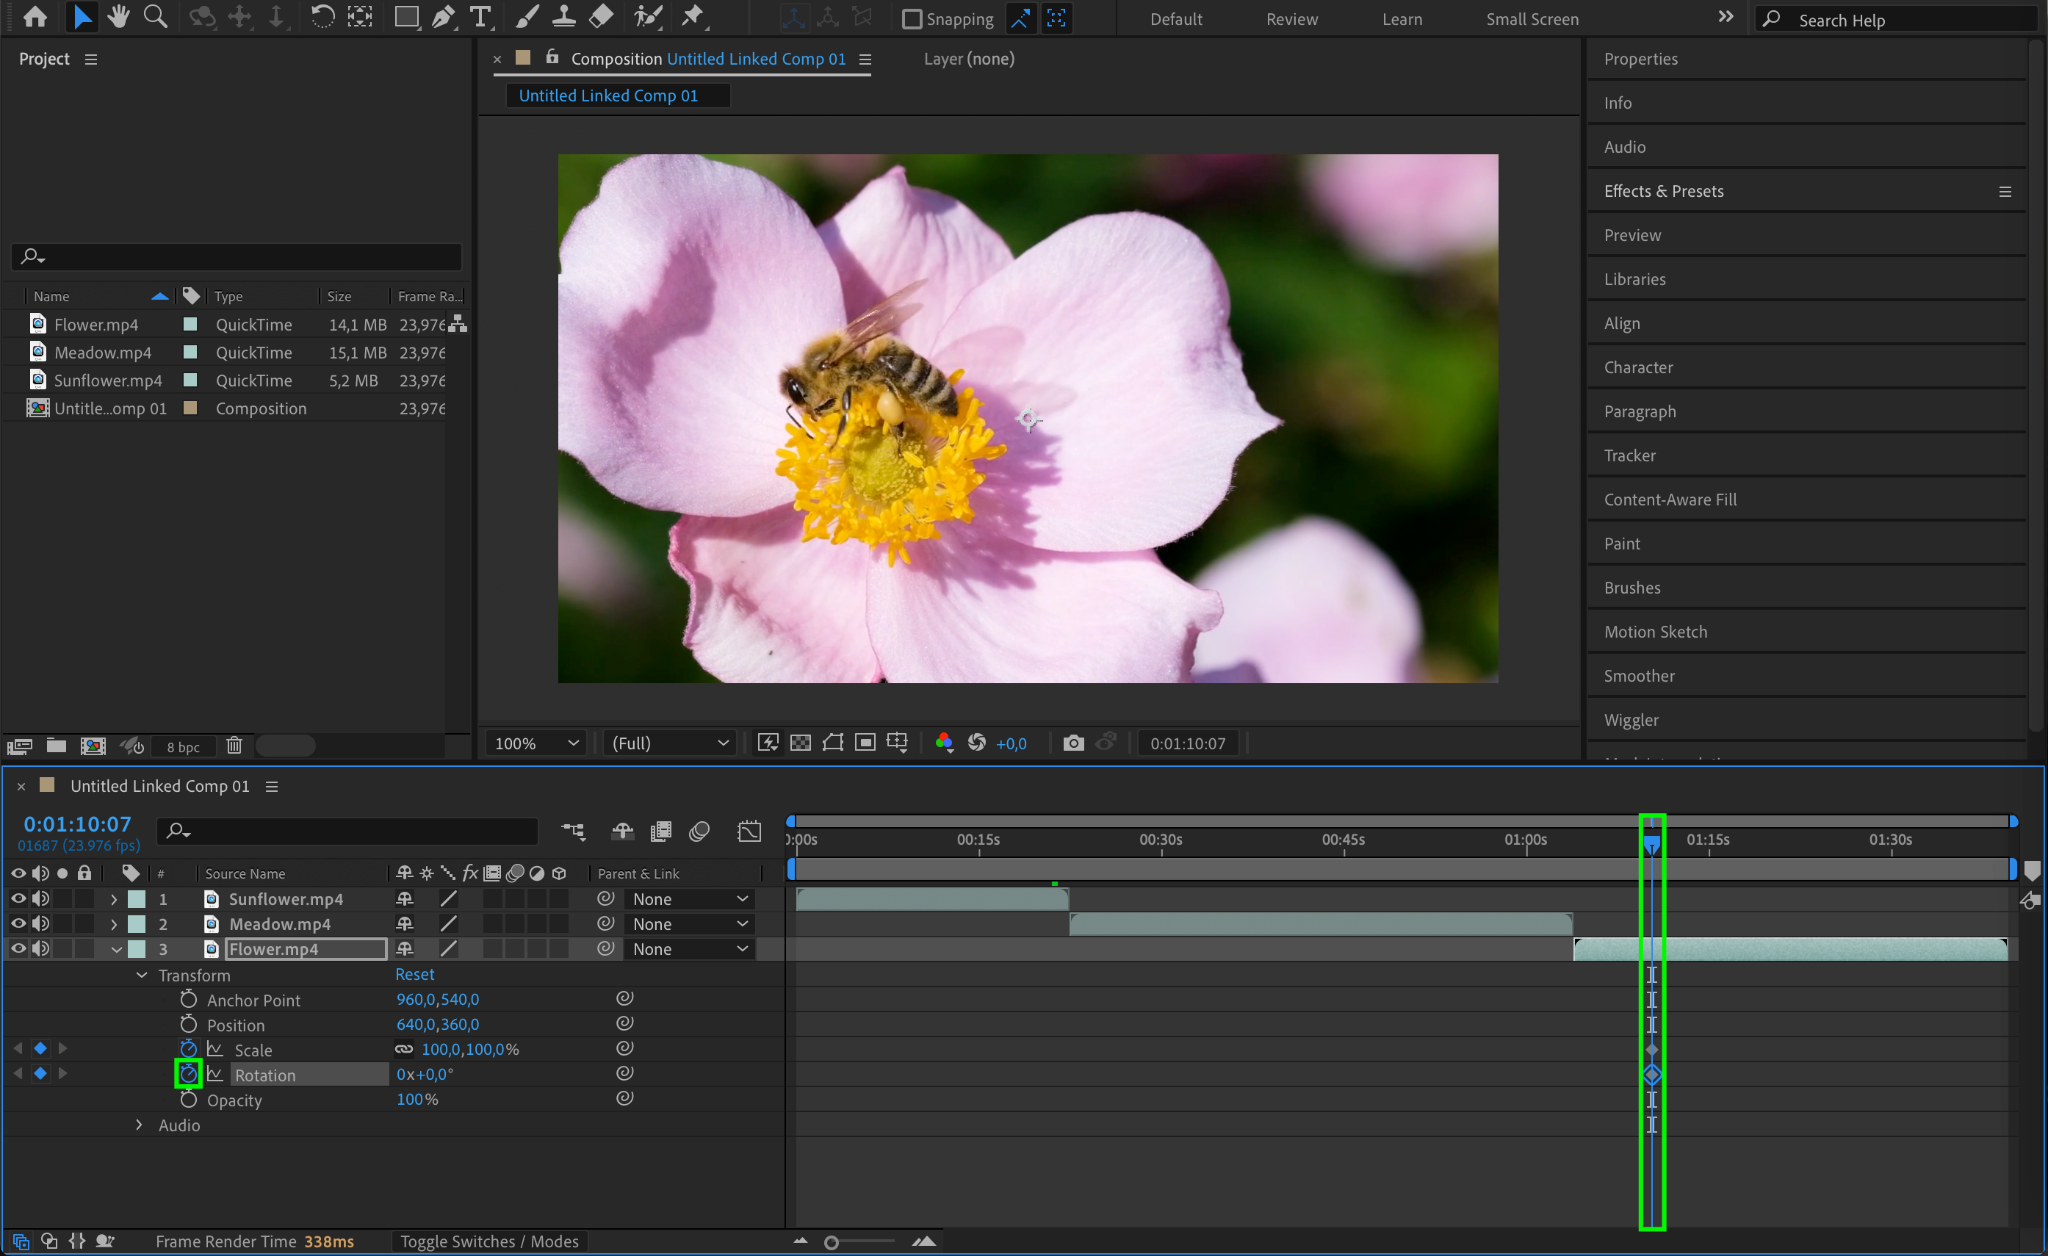Viewport: 2048px width, 1256px height.
Task: Mute audio of Meadow.mp4 layer
Action: point(40,924)
